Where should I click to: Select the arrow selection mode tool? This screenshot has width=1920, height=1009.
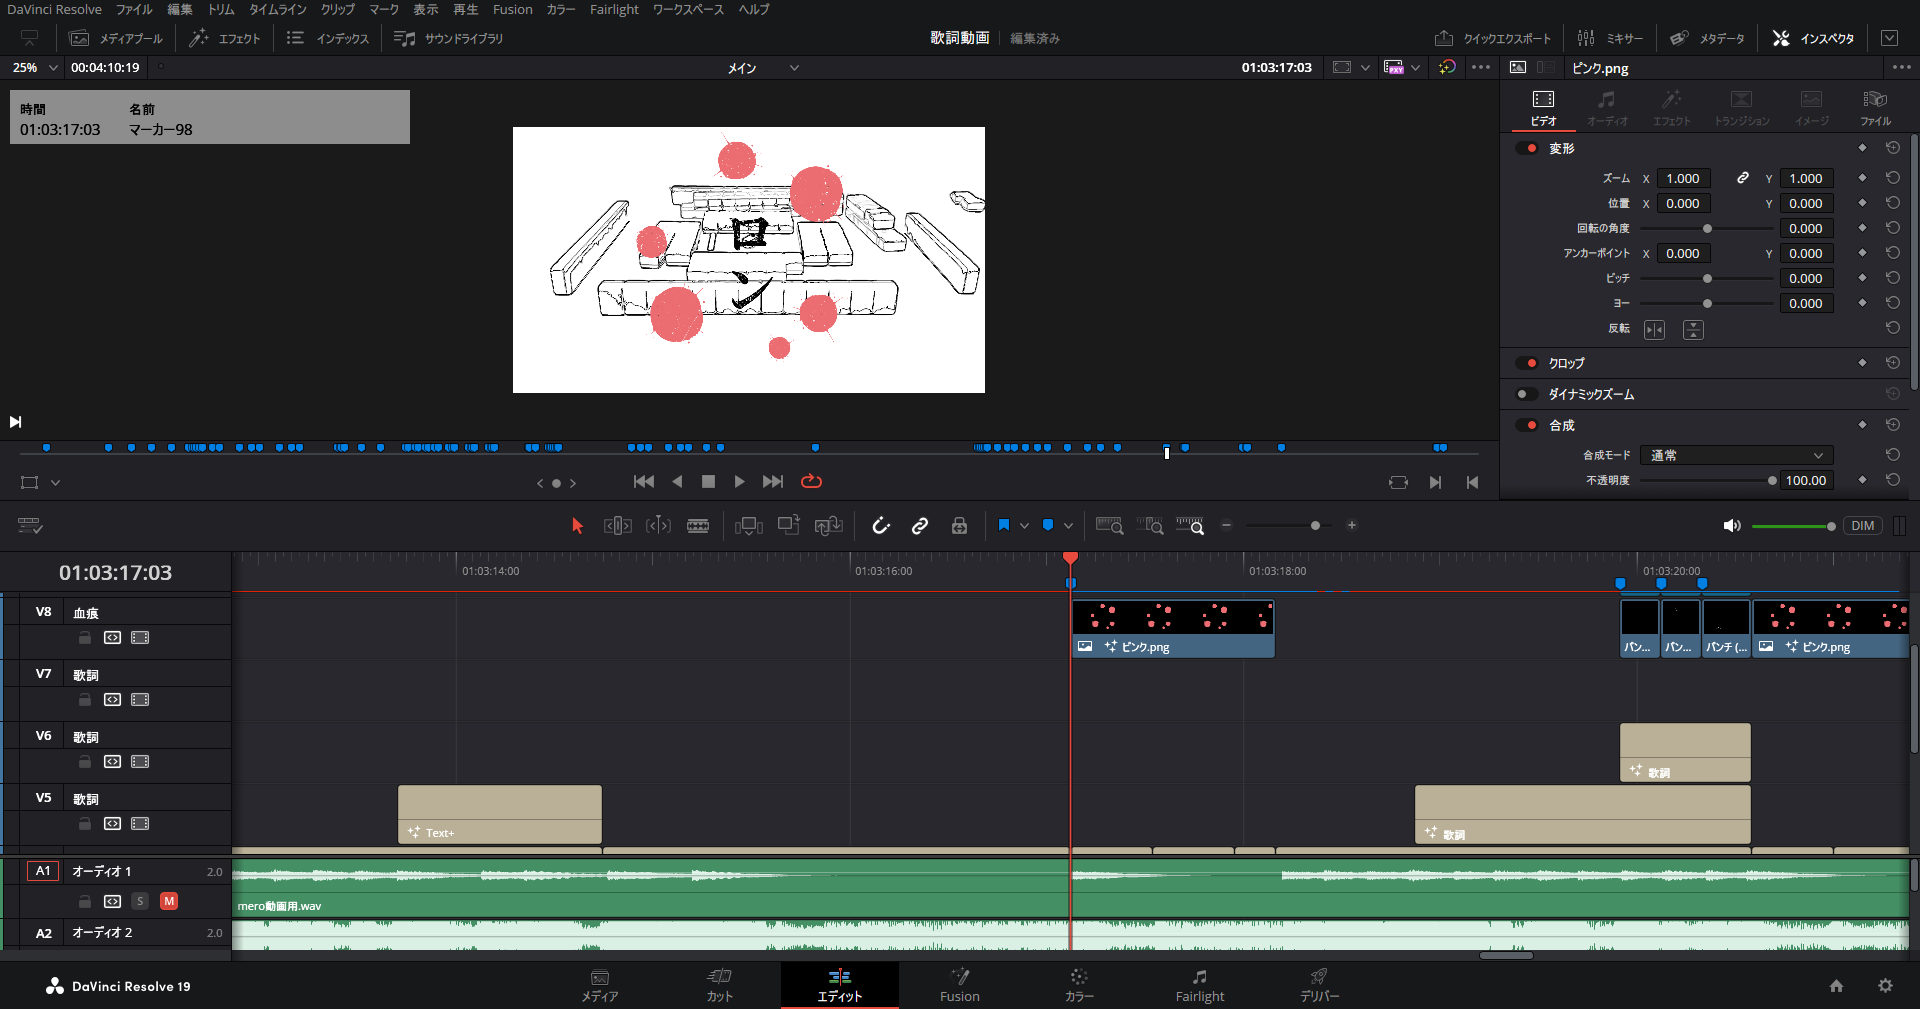click(x=577, y=526)
